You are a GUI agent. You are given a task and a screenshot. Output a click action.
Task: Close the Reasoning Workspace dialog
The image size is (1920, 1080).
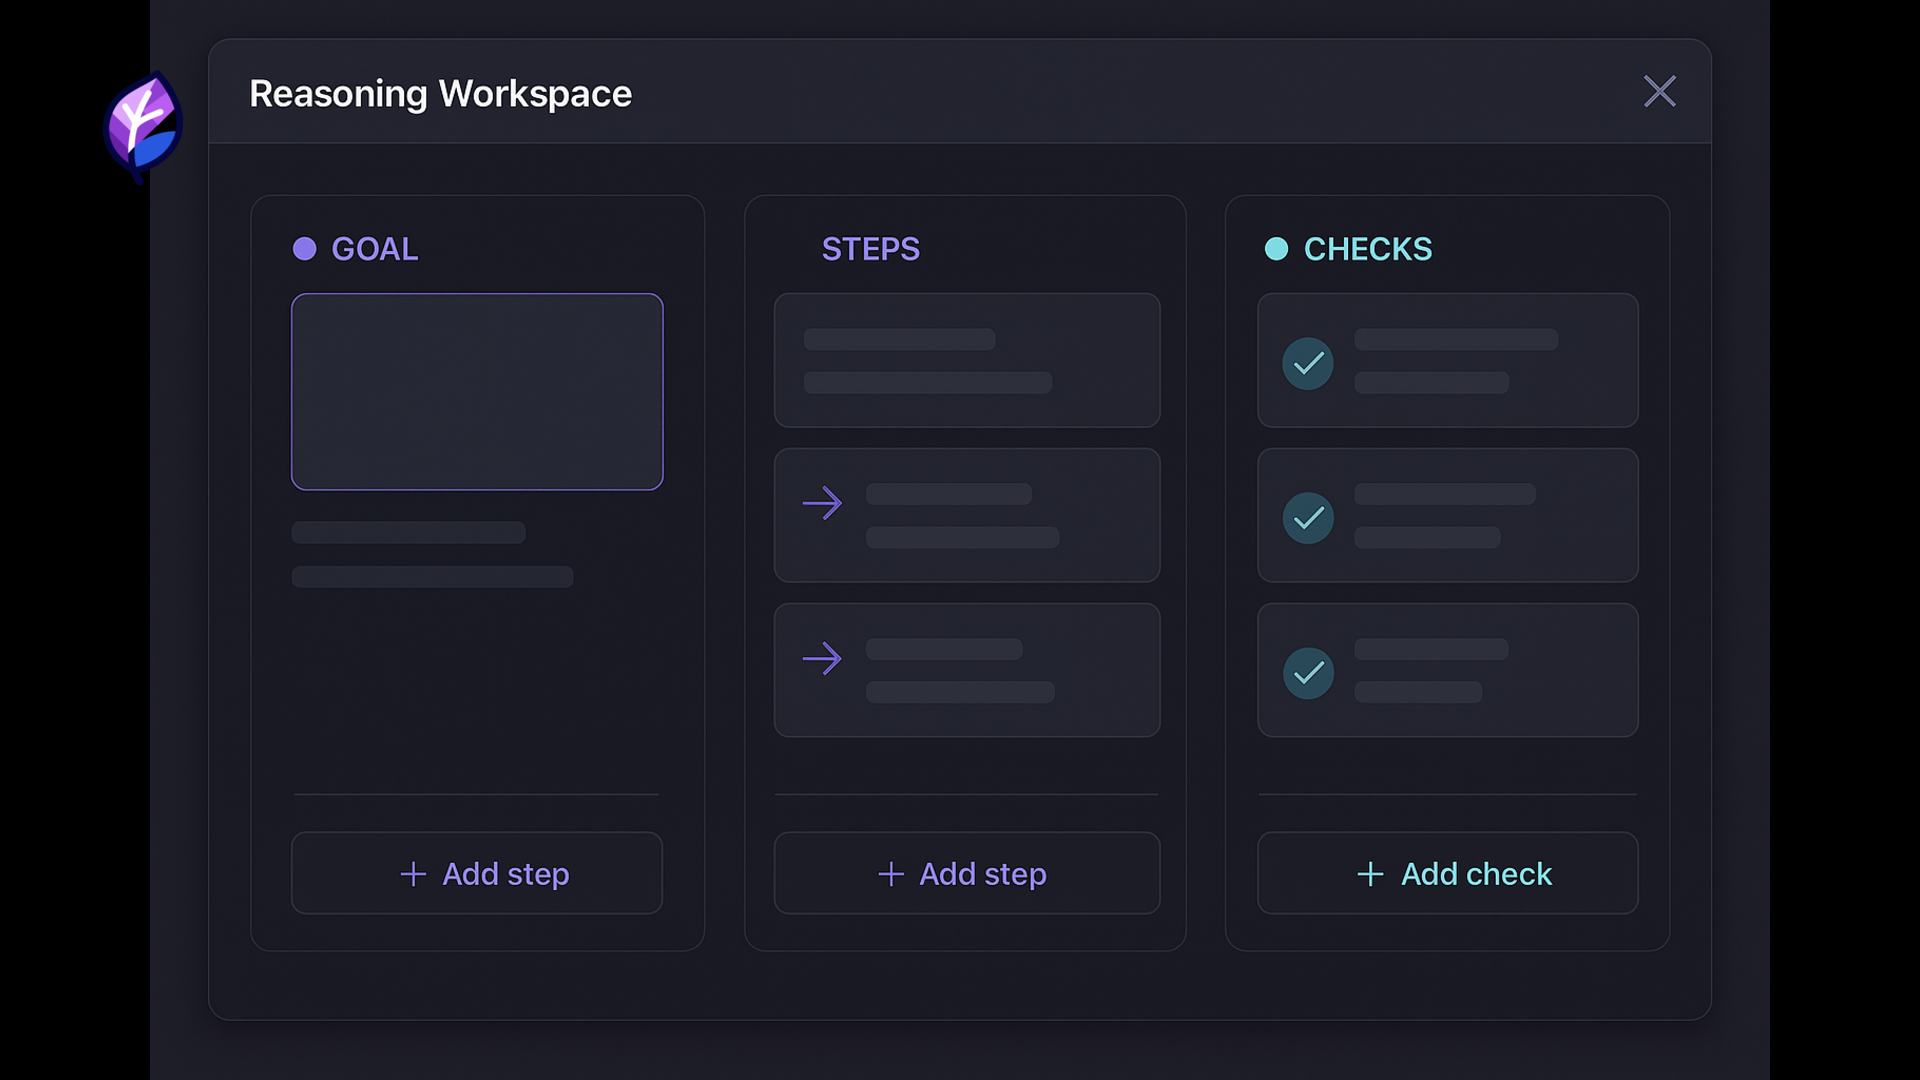point(1659,92)
